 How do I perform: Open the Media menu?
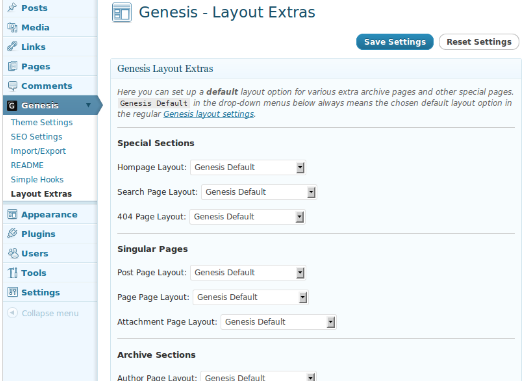[35, 28]
